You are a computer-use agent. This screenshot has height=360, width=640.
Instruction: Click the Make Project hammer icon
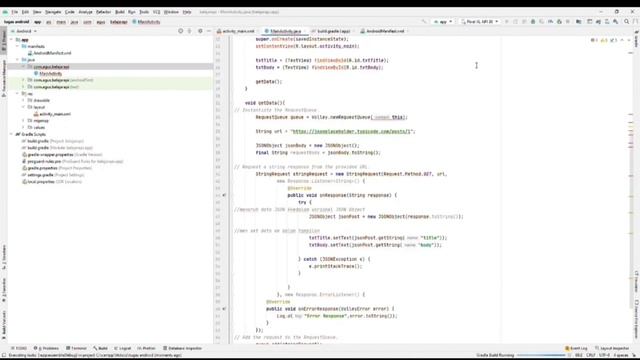(x=424, y=22)
